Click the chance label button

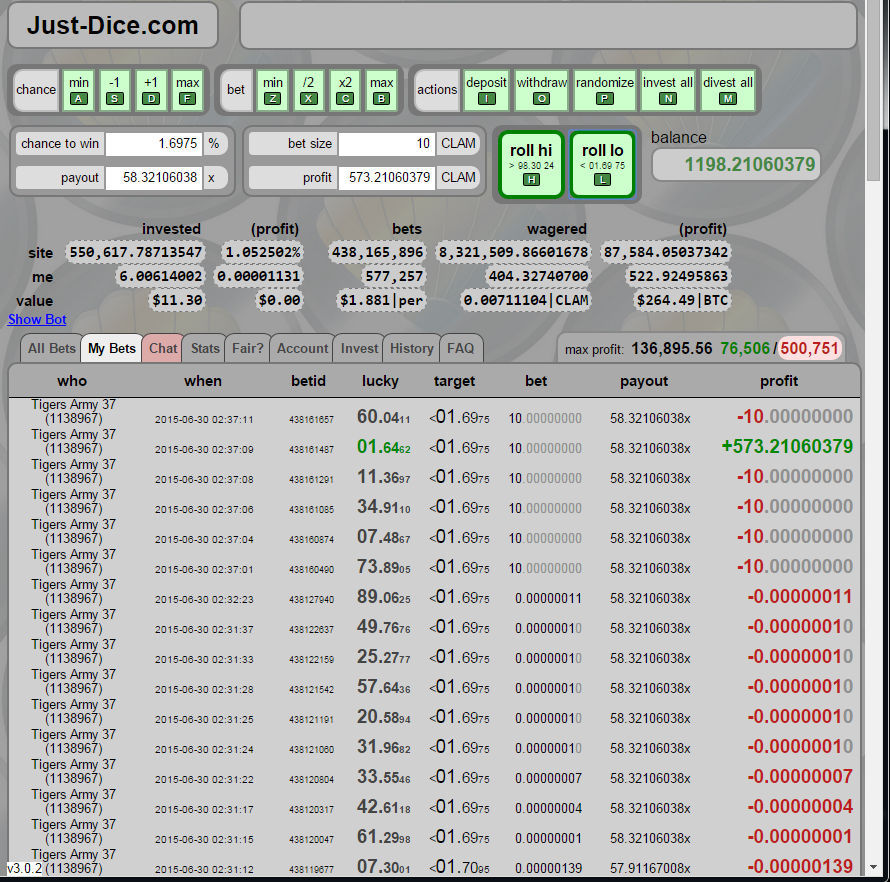[36, 90]
